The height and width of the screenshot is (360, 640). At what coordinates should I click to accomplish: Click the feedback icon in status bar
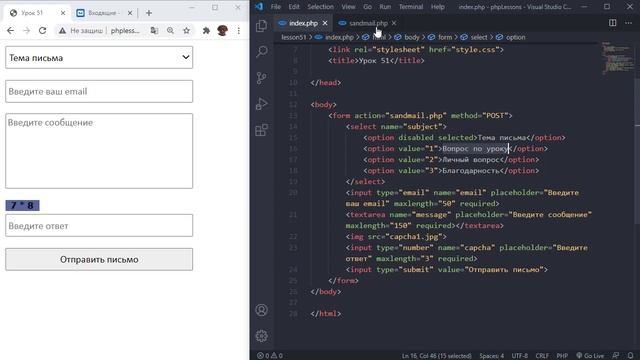[616, 356]
